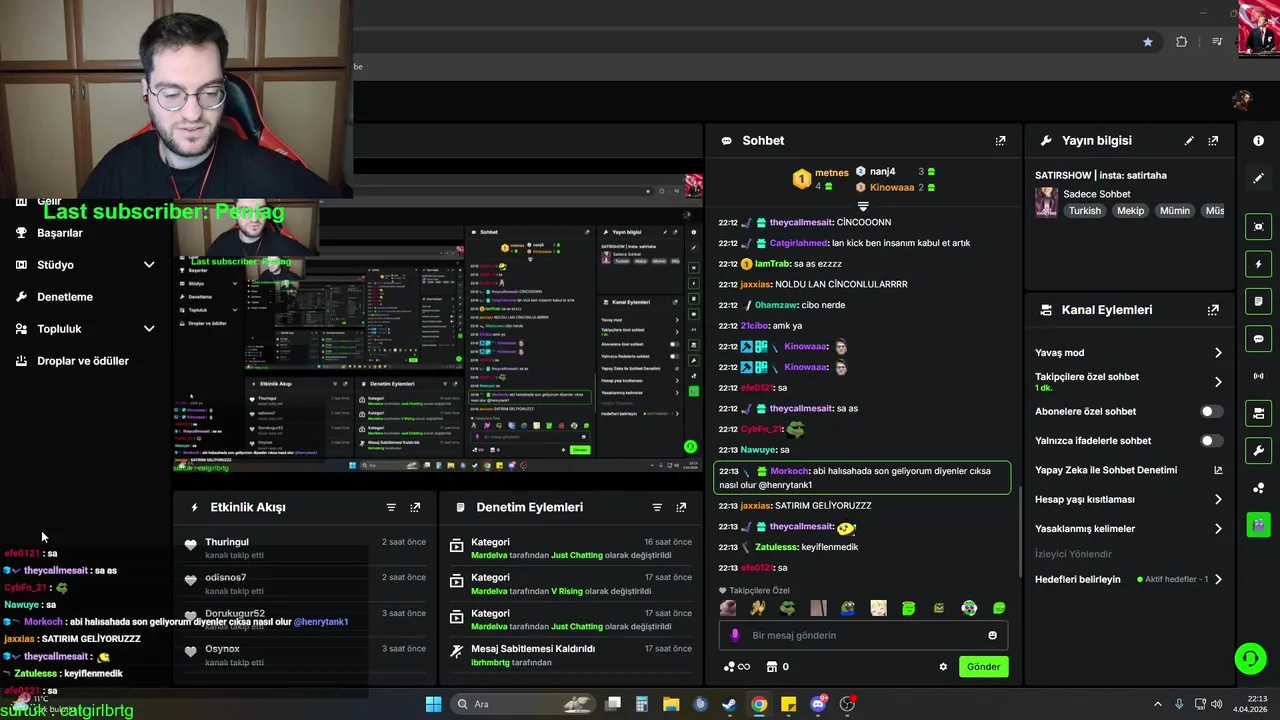The width and height of the screenshot is (1280, 720).
Task: Open Droplar ve ödüller in sidebar
Action: (x=83, y=361)
